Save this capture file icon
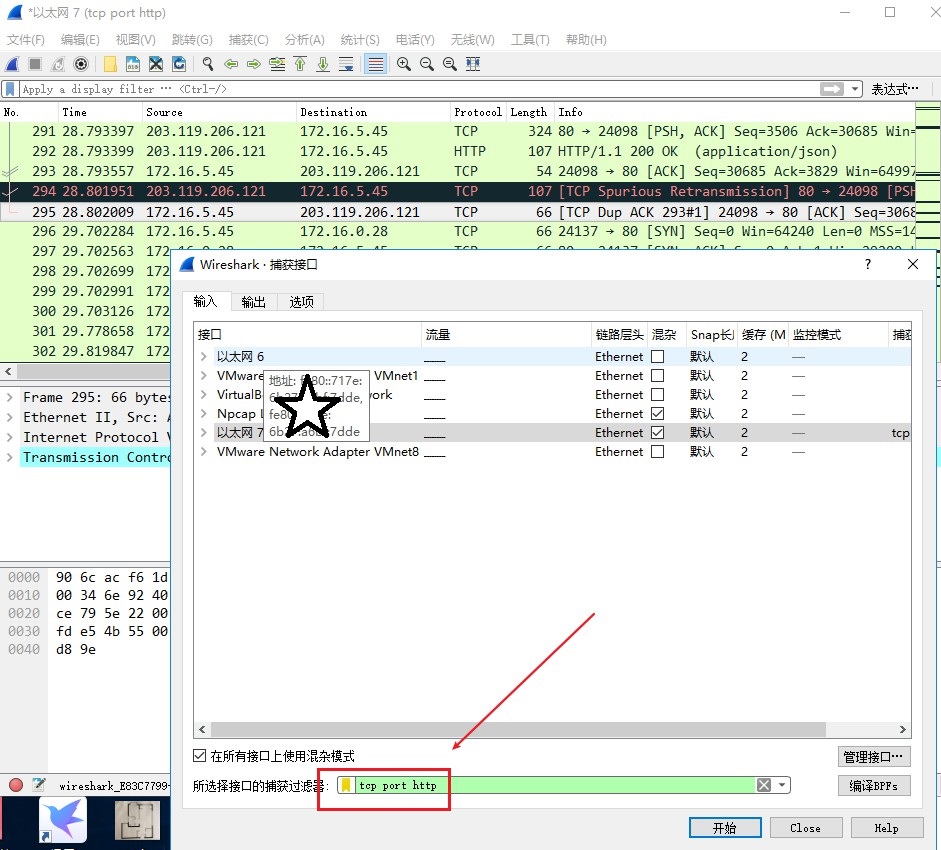 coord(133,64)
